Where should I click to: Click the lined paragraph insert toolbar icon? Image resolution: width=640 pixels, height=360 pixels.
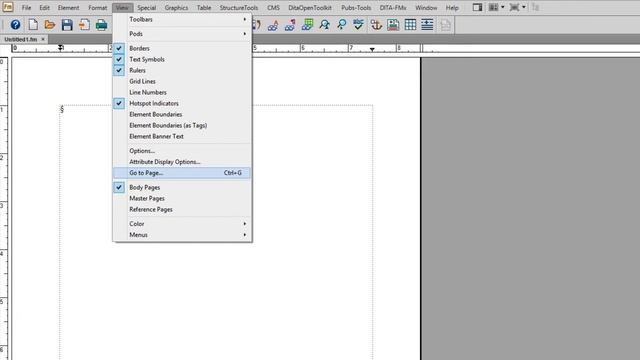(427, 25)
